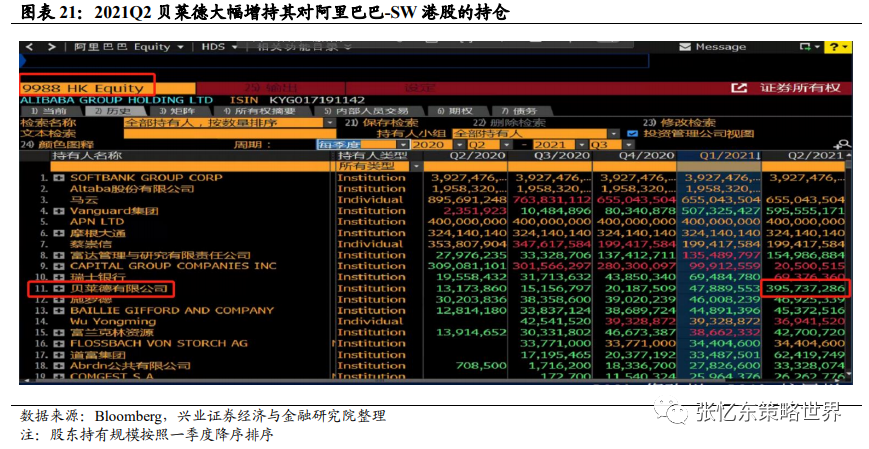Click the back navigation arrow
The height and width of the screenshot is (449, 869).
pyautogui.click(x=30, y=47)
